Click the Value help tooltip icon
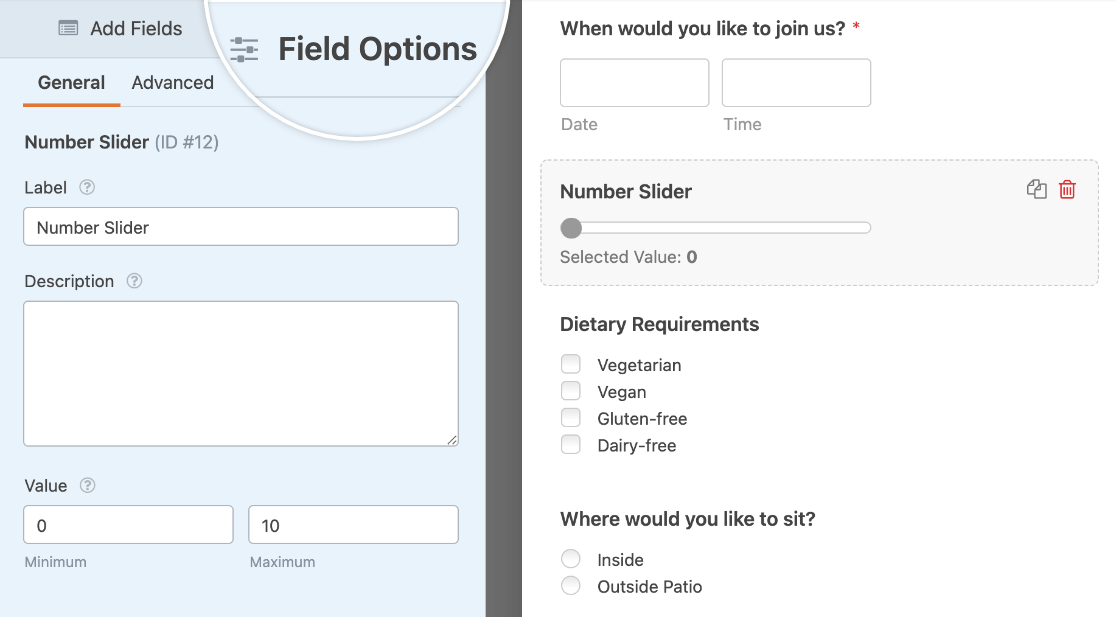1116x617 pixels. pyautogui.click(x=87, y=485)
